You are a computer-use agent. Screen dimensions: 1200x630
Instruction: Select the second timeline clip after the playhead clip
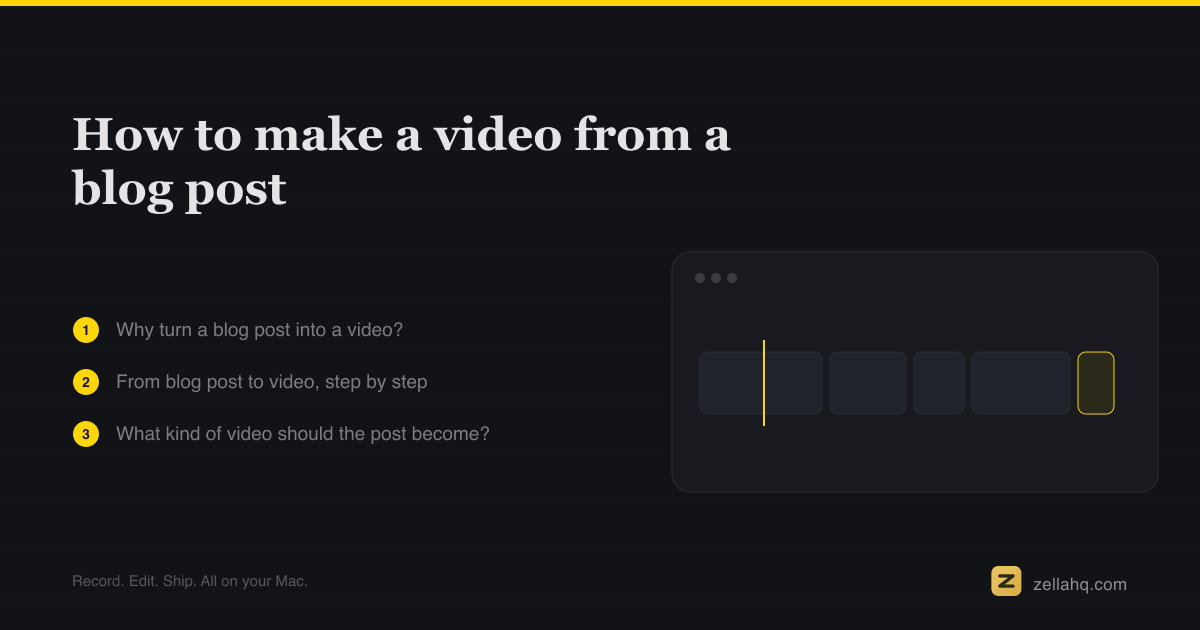coord(868,383)
